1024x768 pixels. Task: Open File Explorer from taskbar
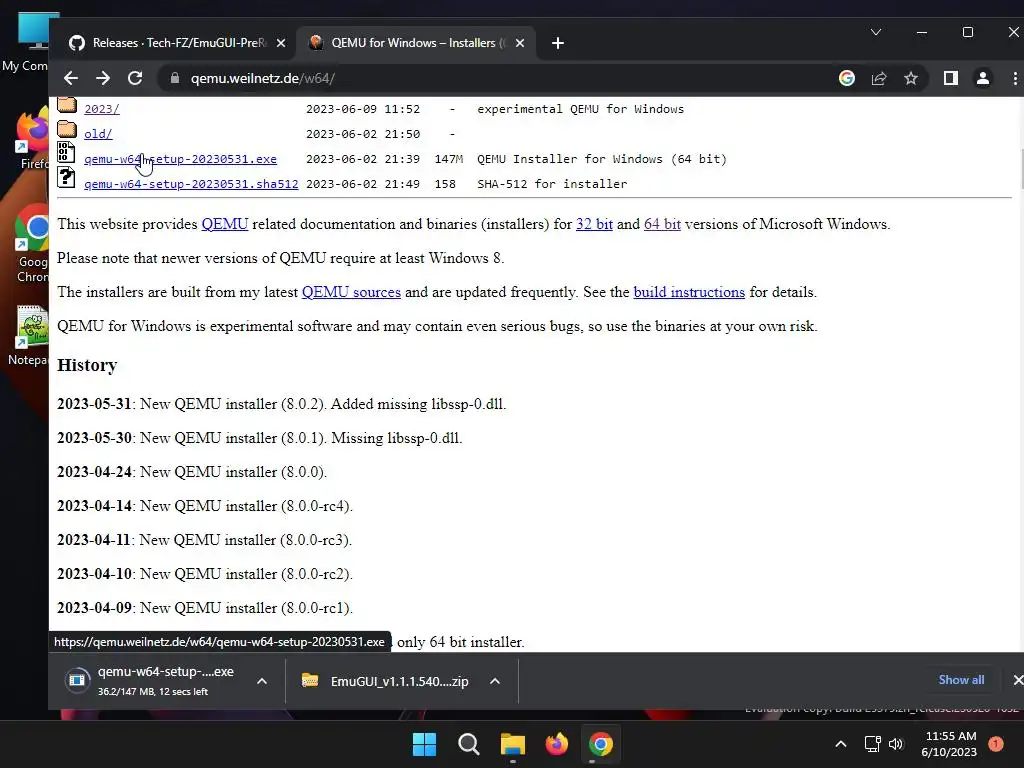(513, 744)
